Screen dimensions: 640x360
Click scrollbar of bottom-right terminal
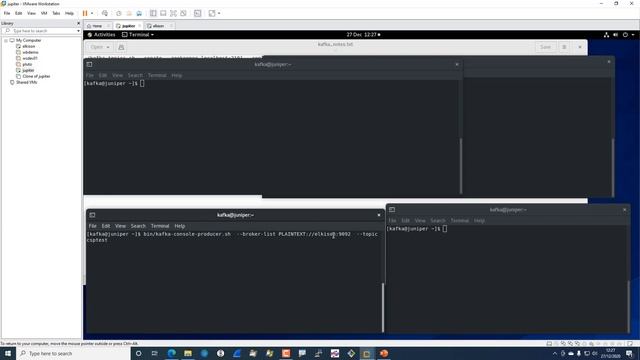coord(628,306)
